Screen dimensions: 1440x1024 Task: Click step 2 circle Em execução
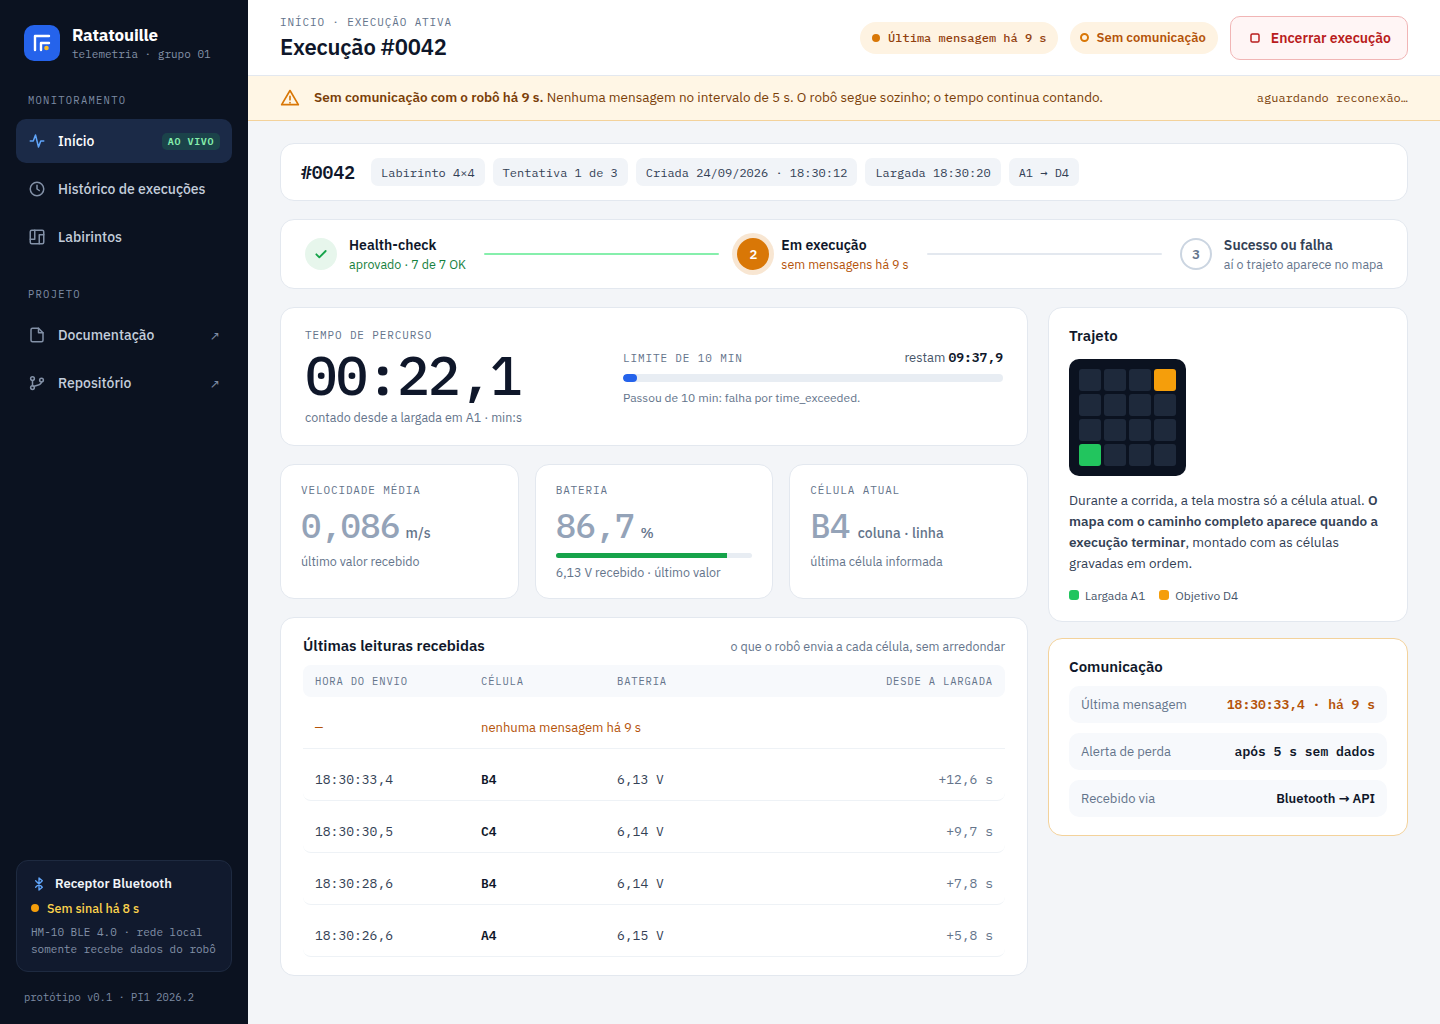click(x=753, y=254)
